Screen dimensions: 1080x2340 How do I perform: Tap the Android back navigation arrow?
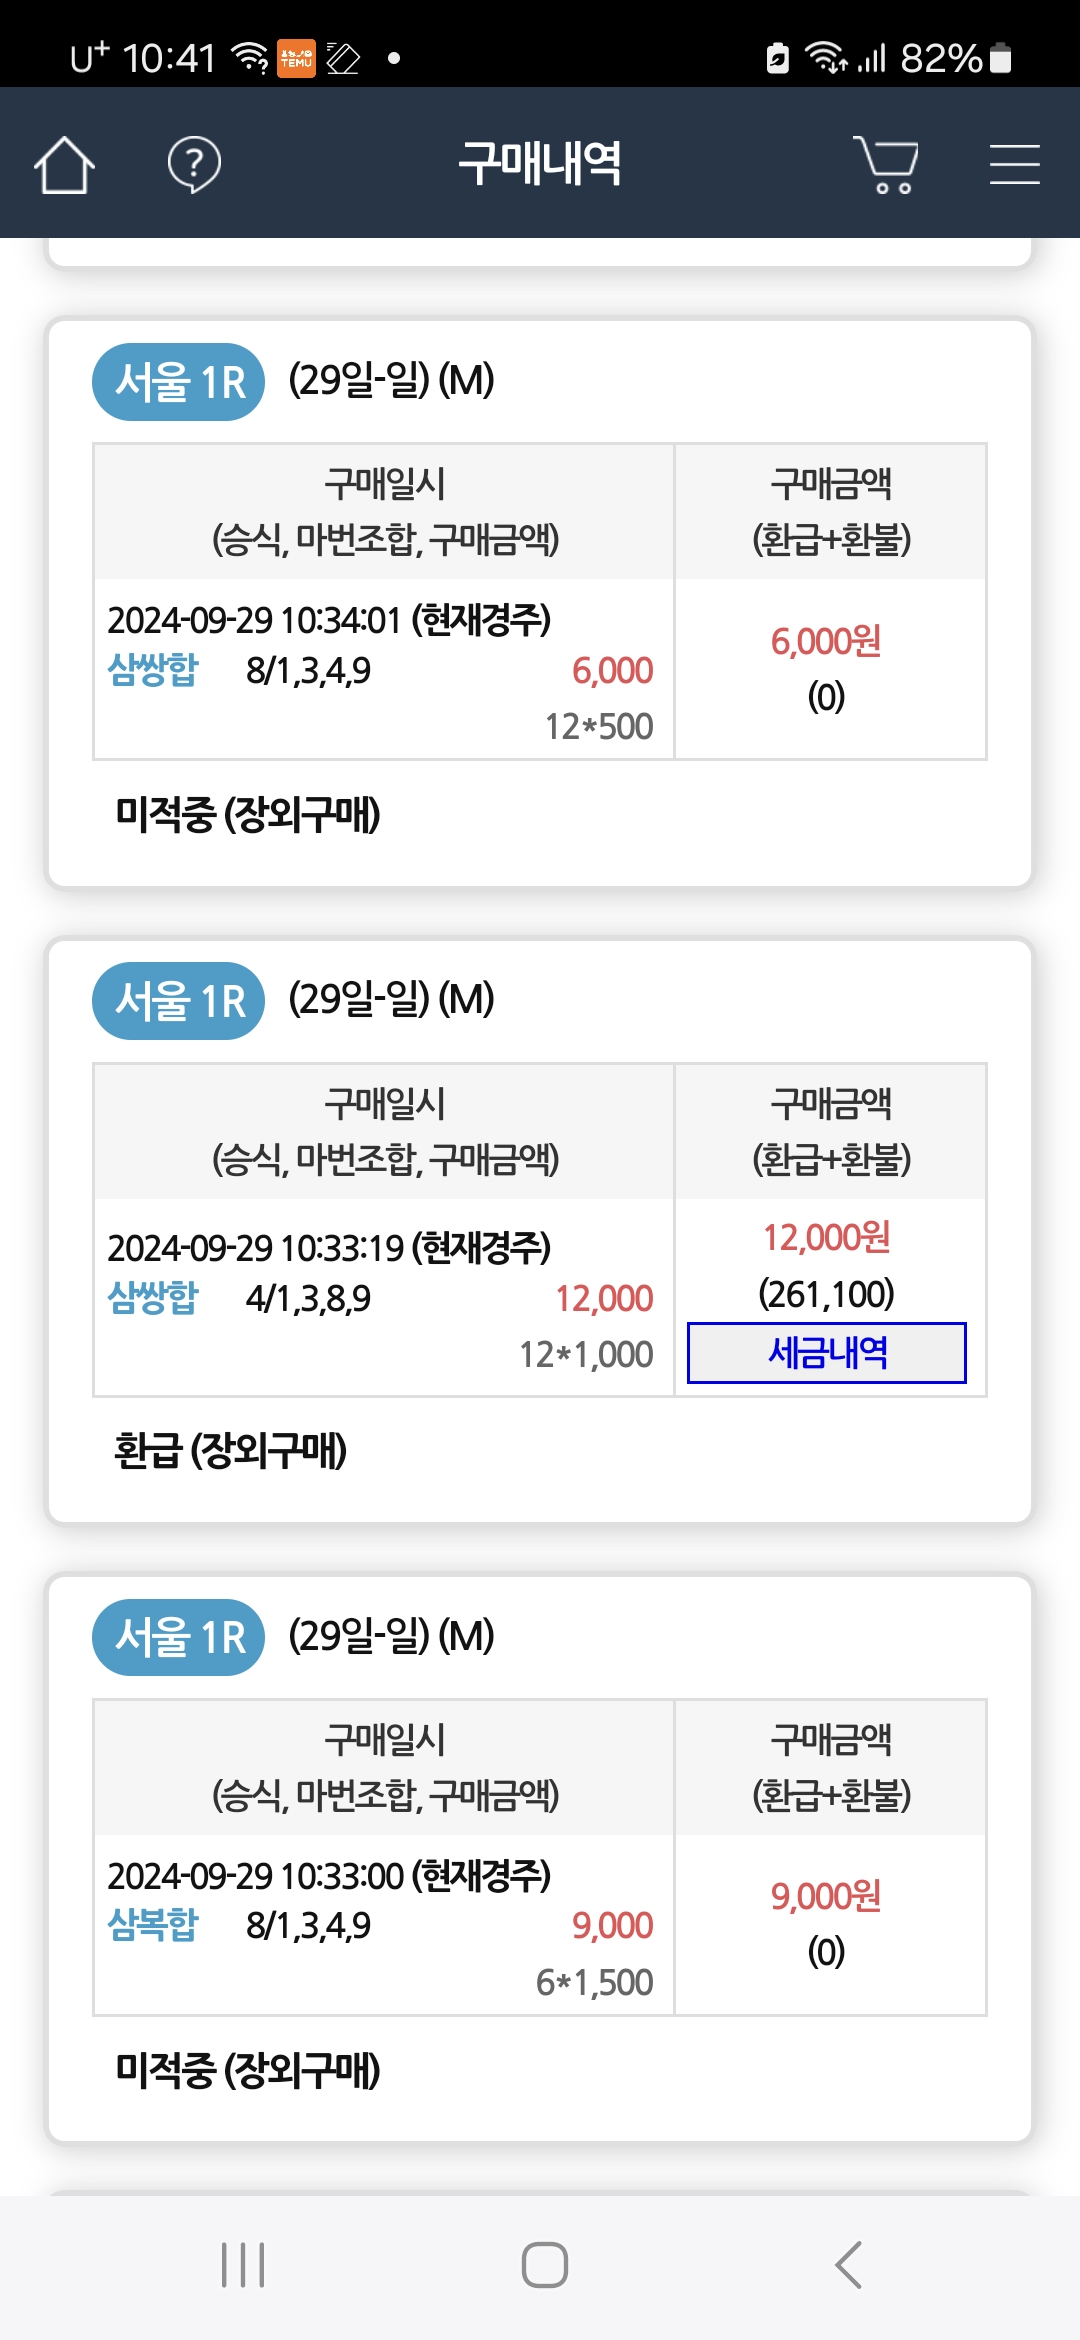[848, 2265]
